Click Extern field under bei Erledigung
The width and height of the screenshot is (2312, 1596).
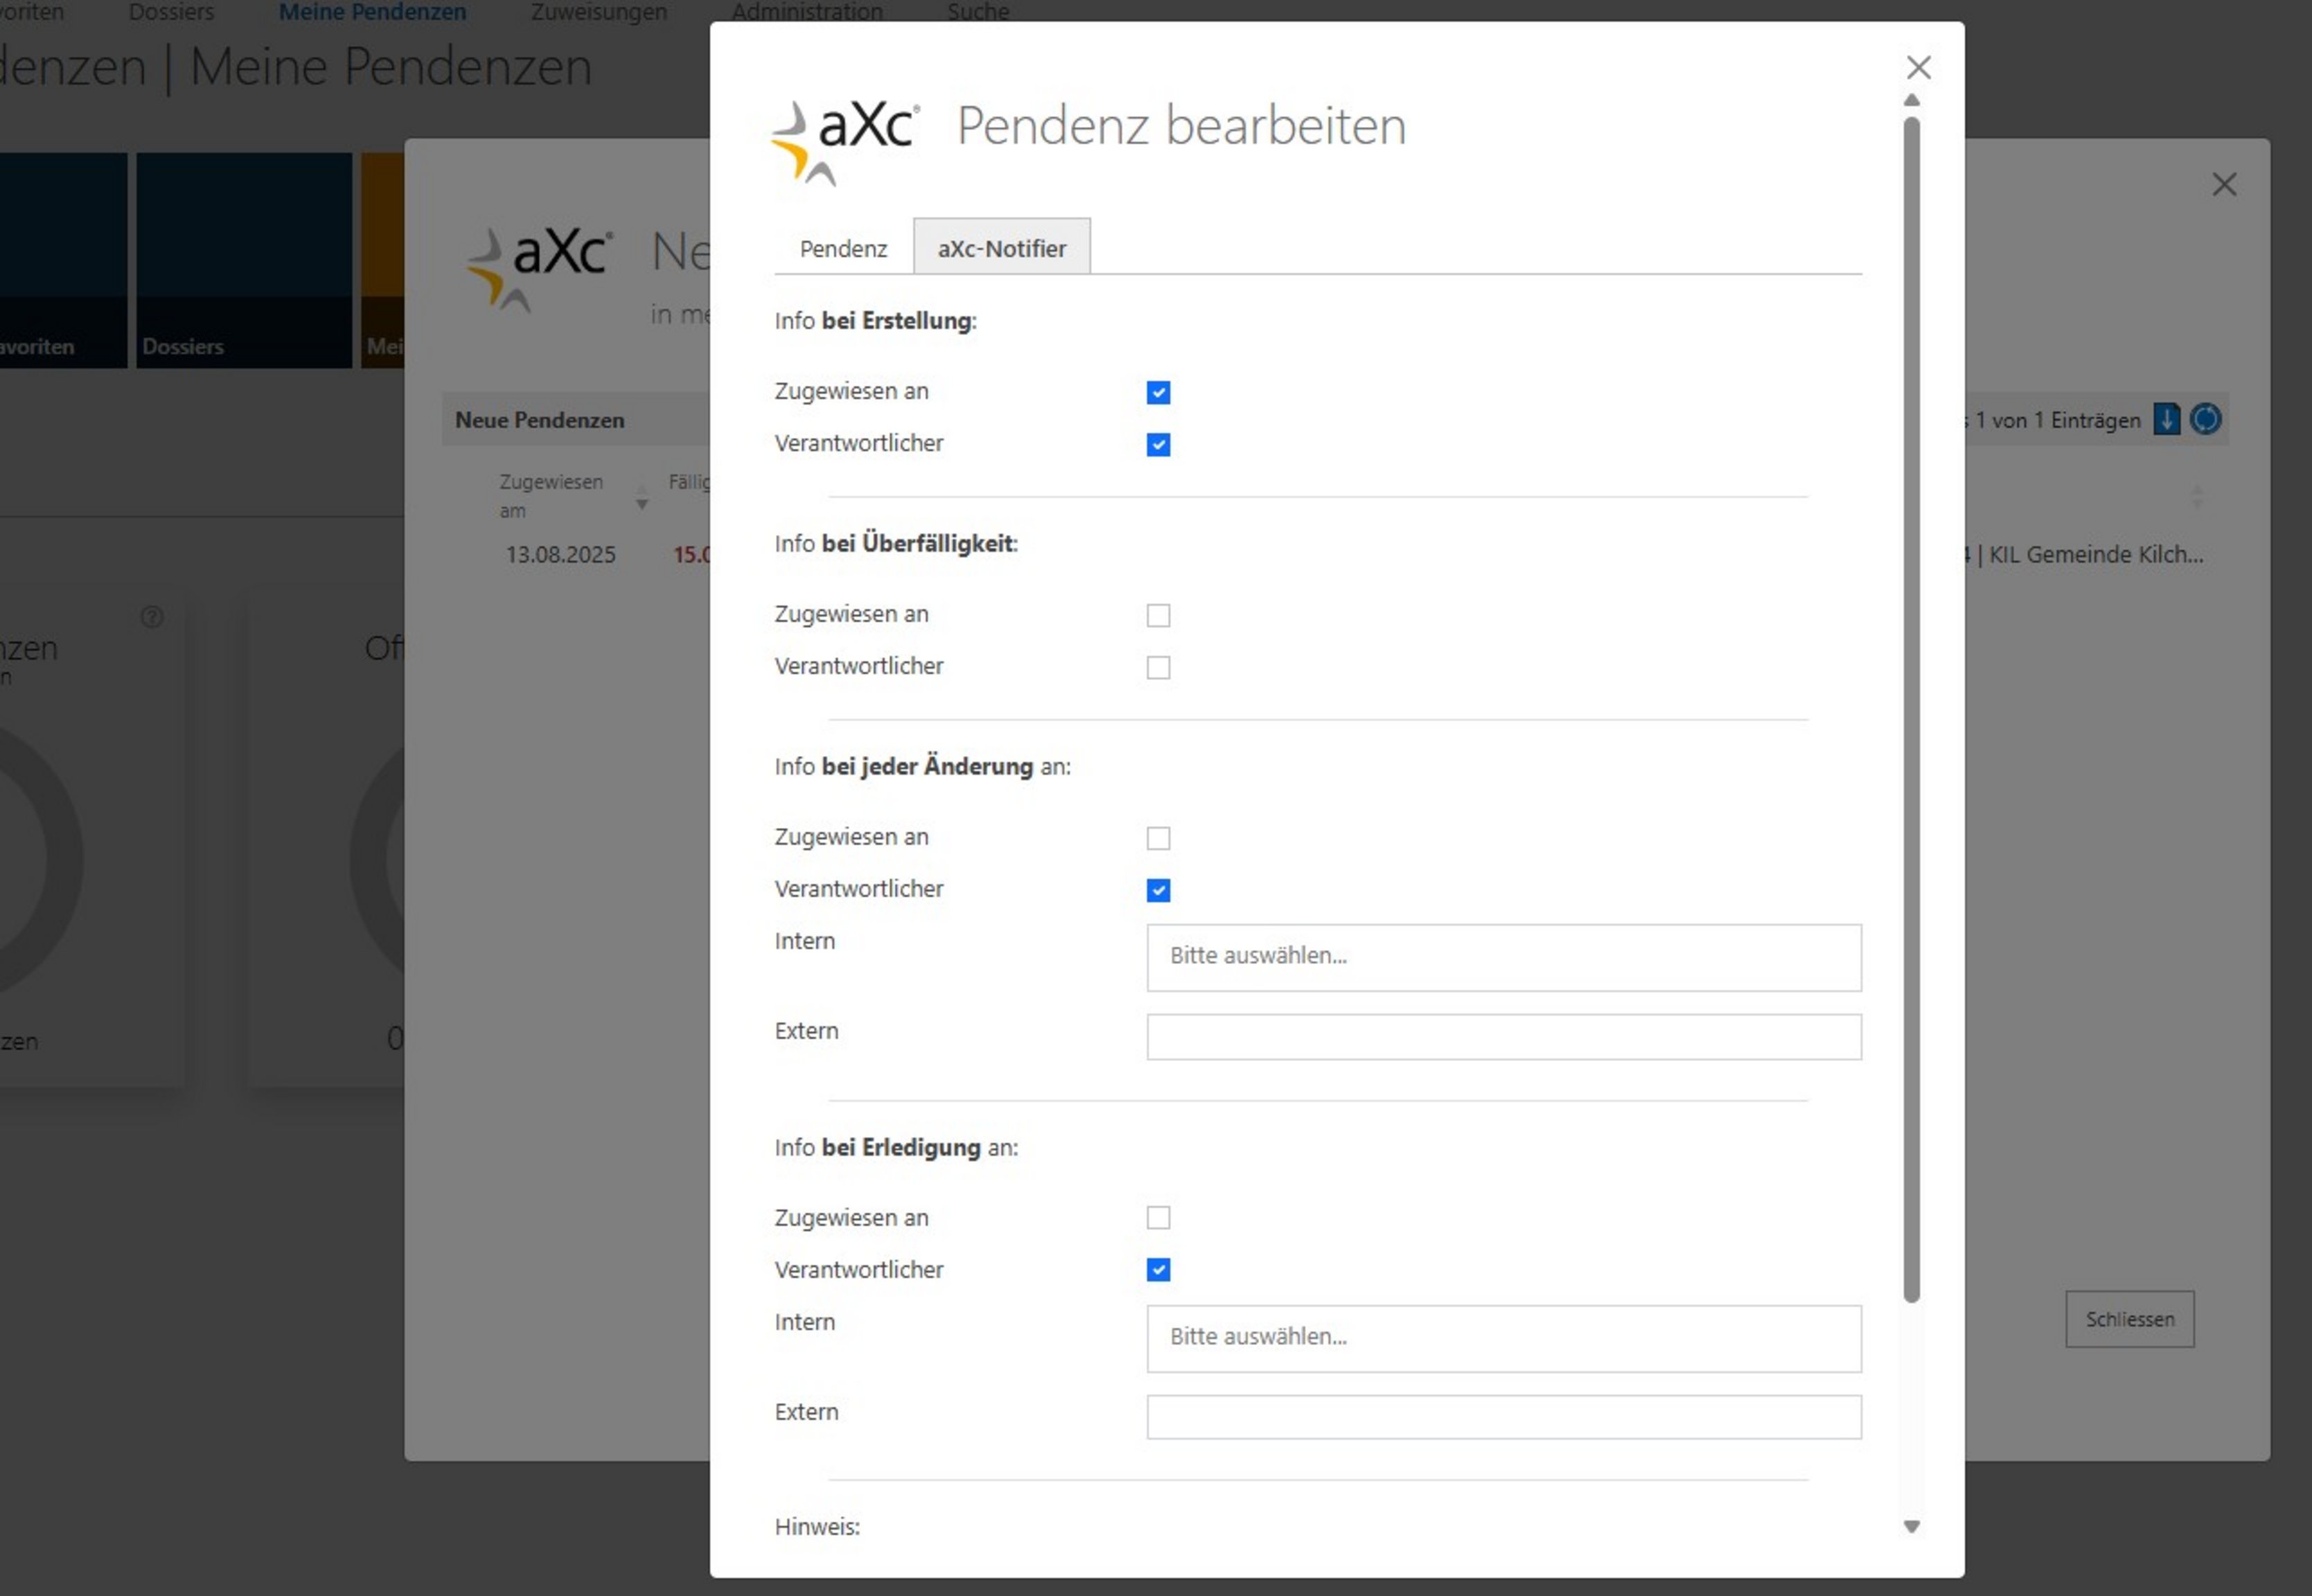click(1503, 1417)
